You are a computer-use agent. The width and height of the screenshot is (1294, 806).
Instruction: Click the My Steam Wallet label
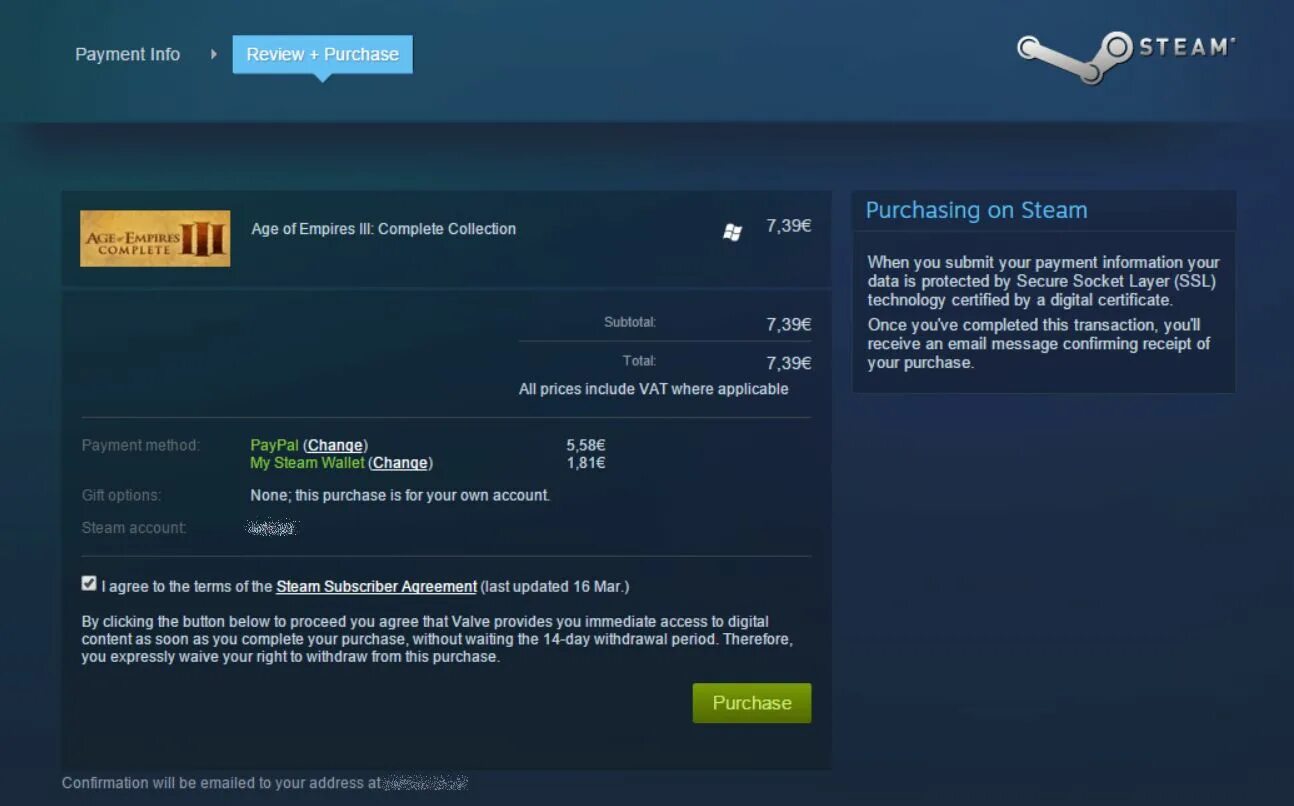point(307,463)
